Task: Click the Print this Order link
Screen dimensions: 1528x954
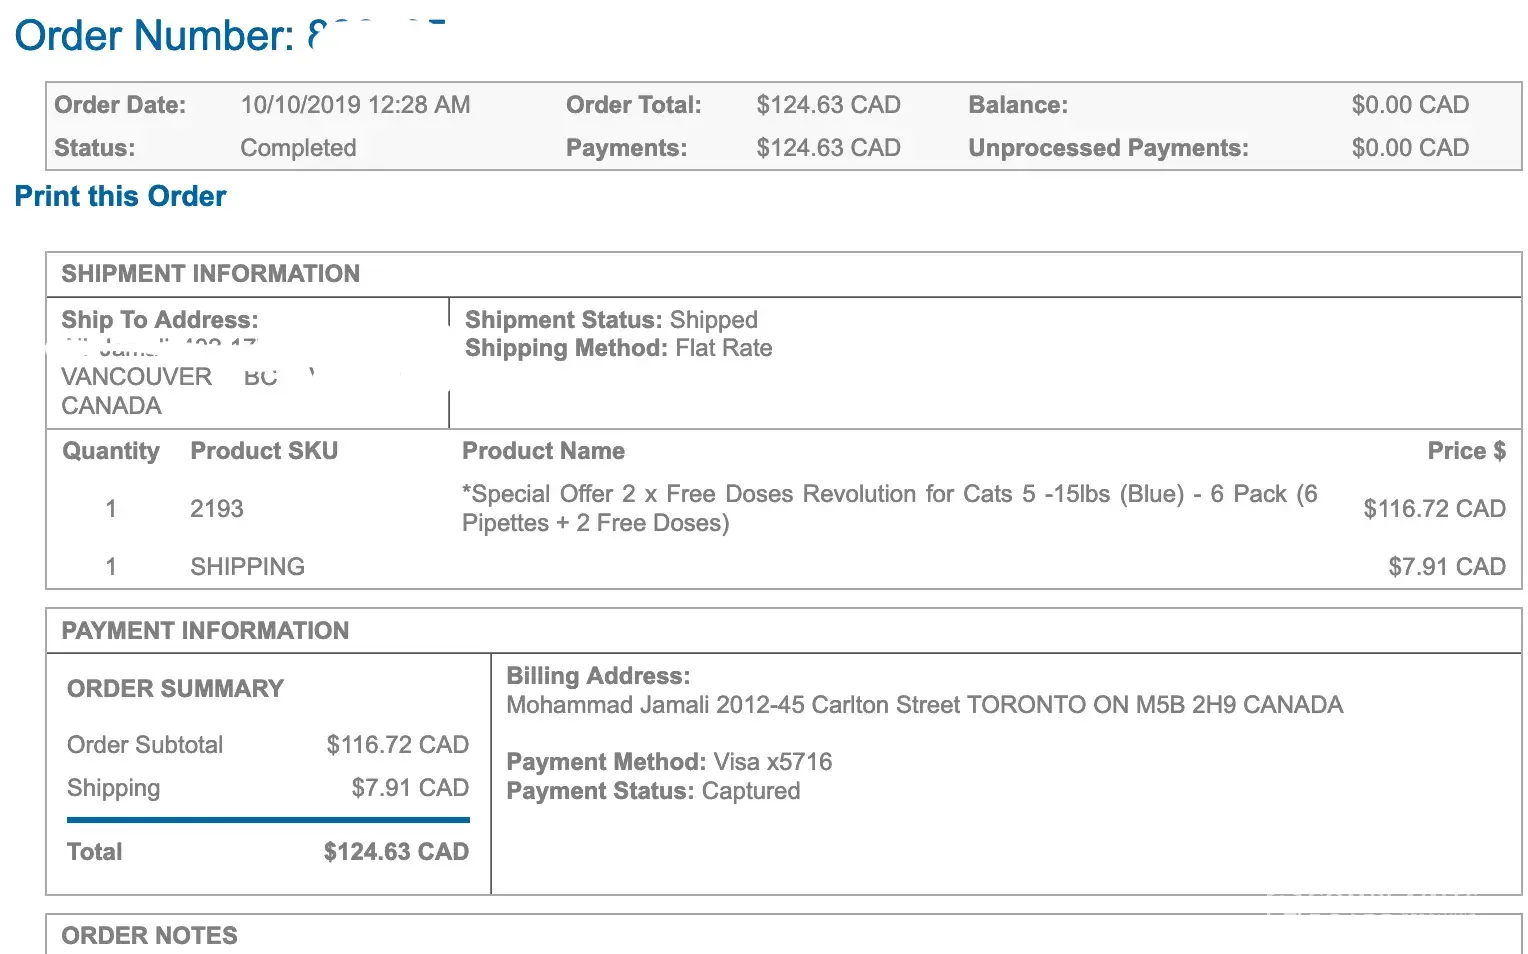Action: click(120, 196)
